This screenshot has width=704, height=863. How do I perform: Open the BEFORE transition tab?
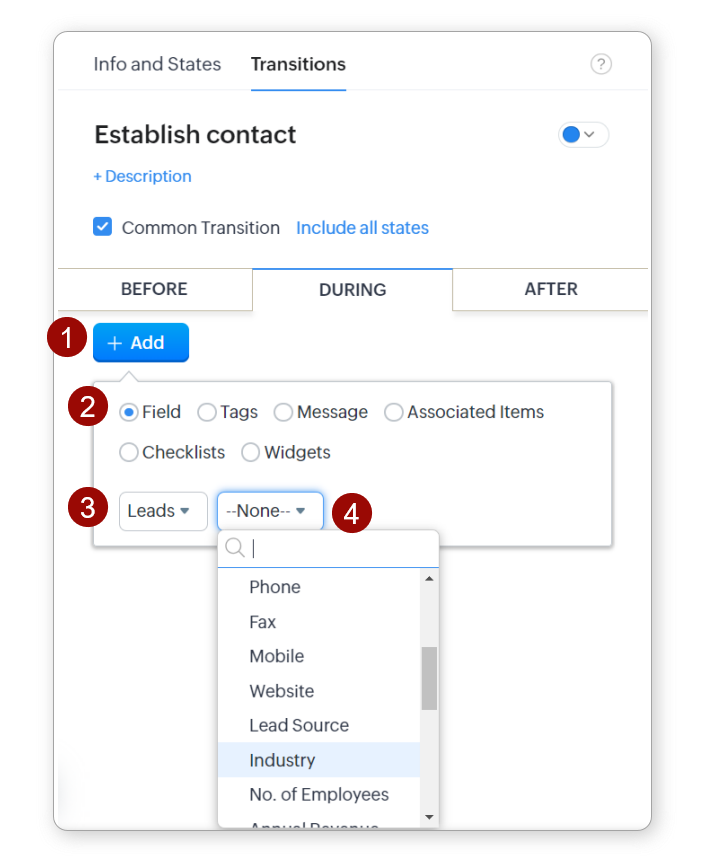coord(154,289)
